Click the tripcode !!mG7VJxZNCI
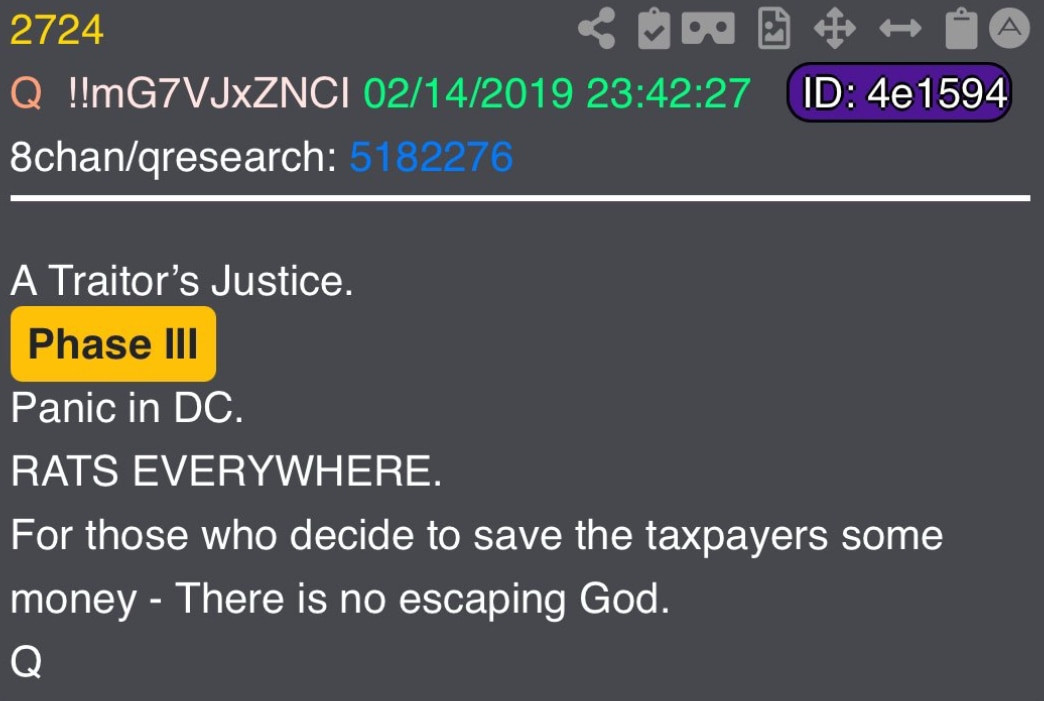This screenshot has width=1044, height=701. (x=208, y=93)
